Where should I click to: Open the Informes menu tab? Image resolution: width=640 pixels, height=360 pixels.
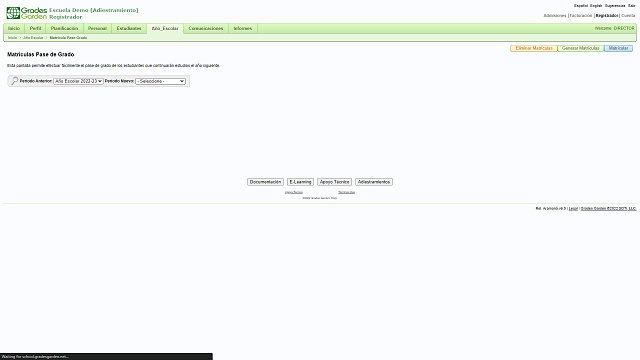[243, 28]
